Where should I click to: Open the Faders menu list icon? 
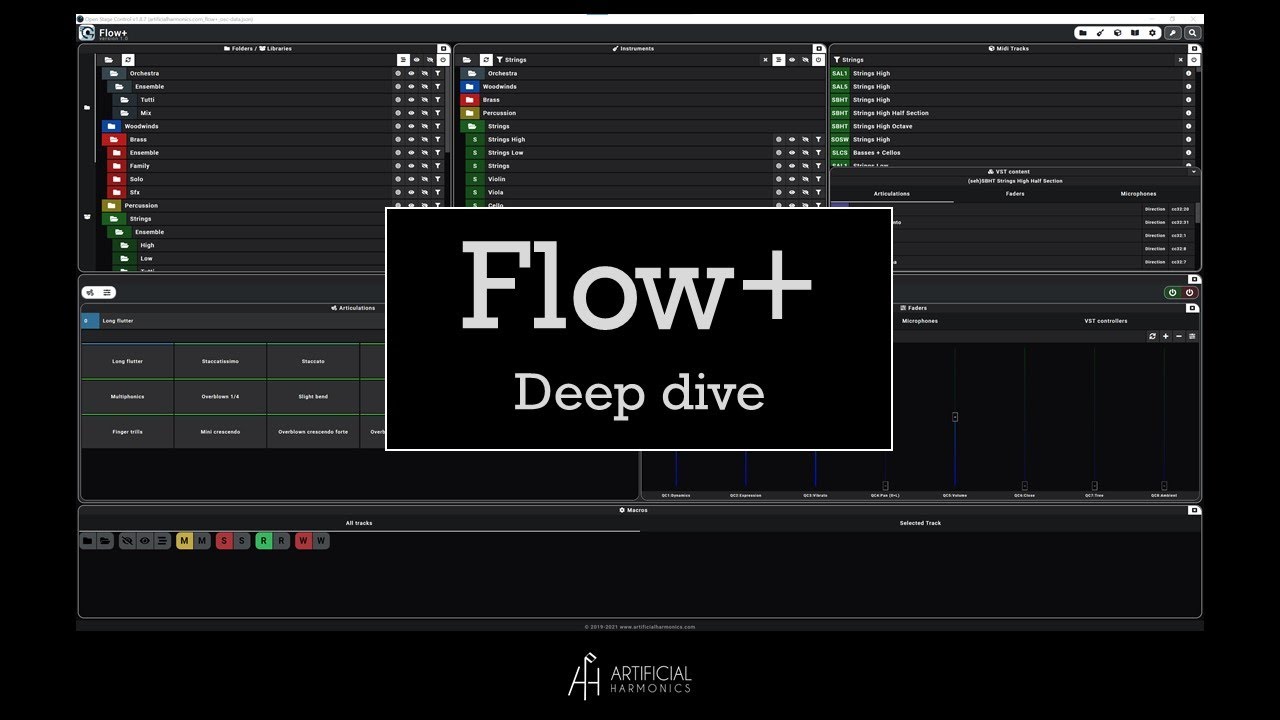(1192, 336)
